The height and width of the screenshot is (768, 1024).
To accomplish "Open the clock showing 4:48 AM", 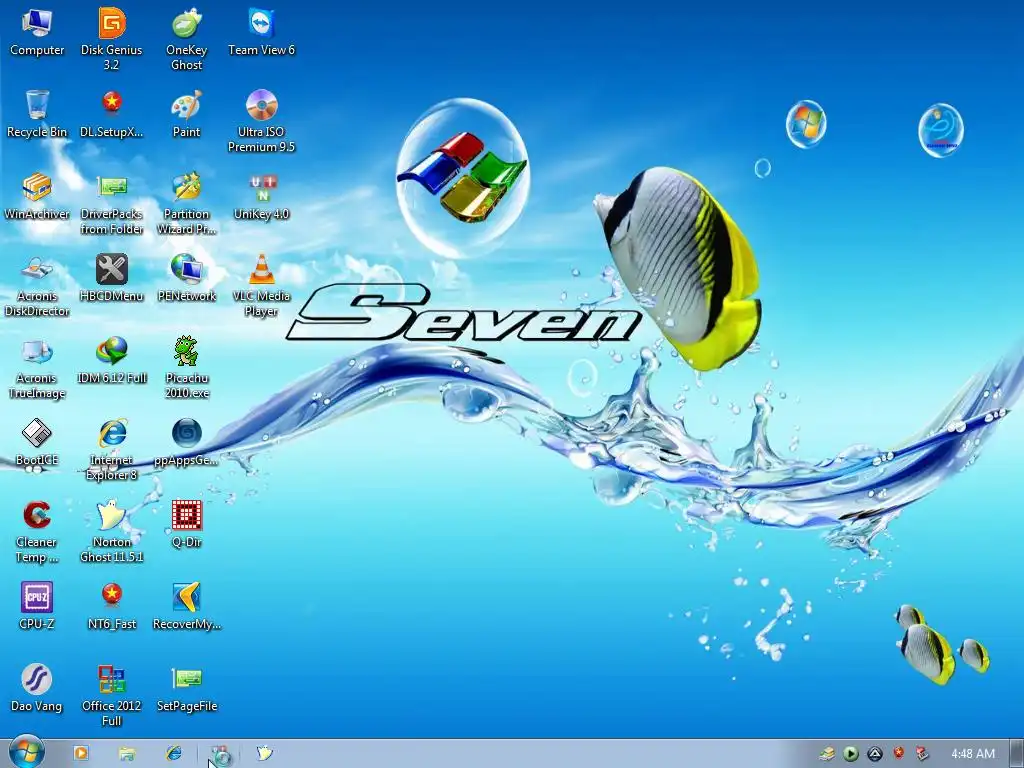I will click(973, 754).
